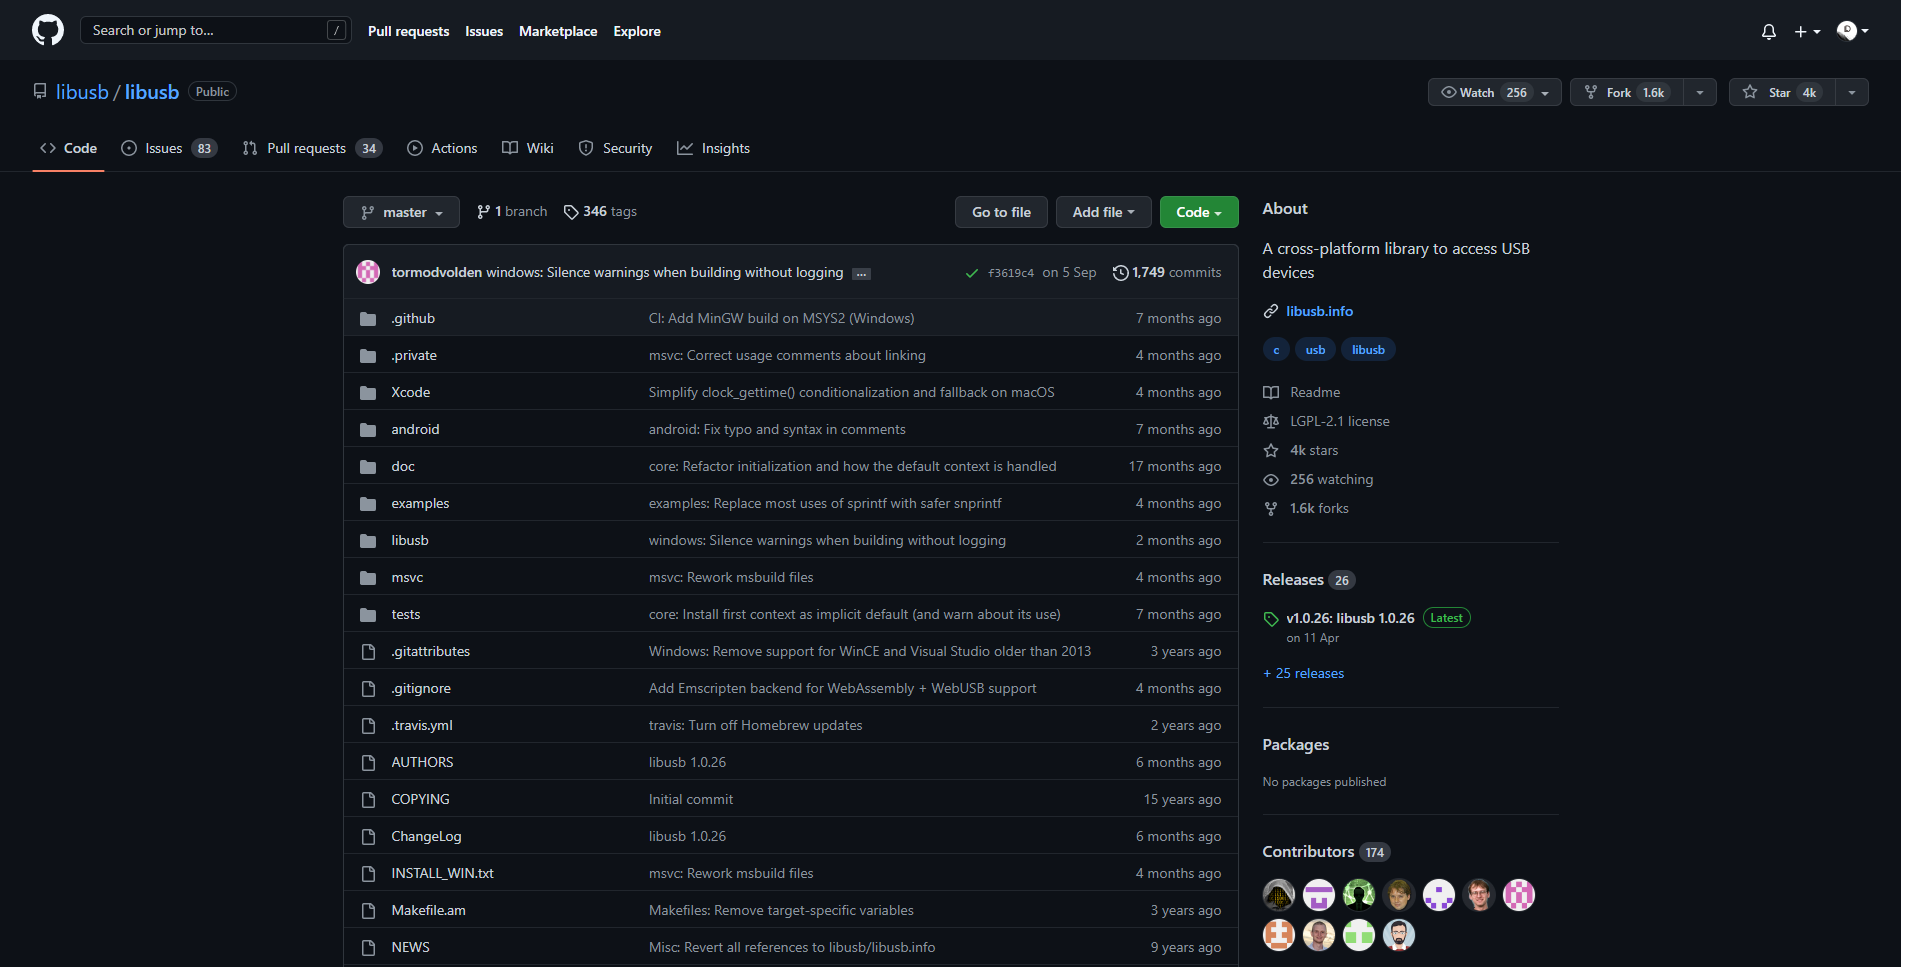Open the LGPL-2.1 license link
This screenshot has width=1918, height=967.
coord(1326,422)
